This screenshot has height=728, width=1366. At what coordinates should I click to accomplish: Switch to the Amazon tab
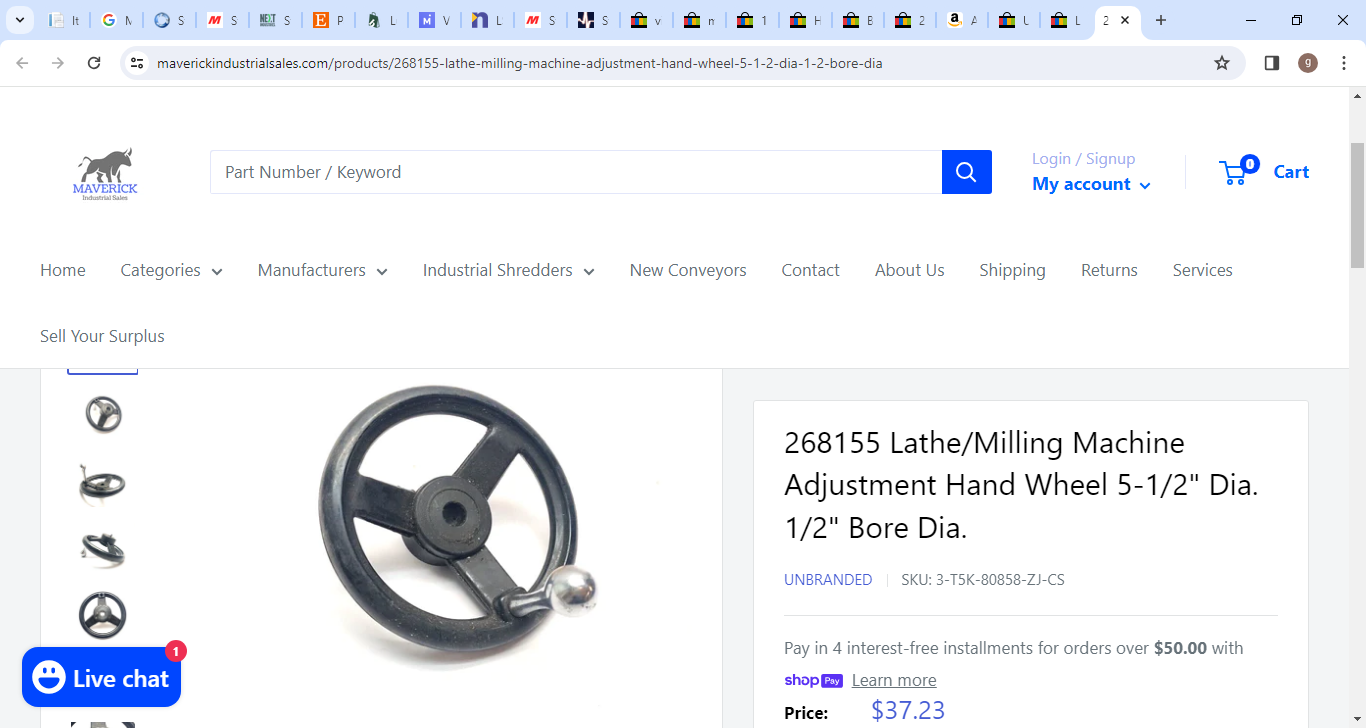click(962, 20)
